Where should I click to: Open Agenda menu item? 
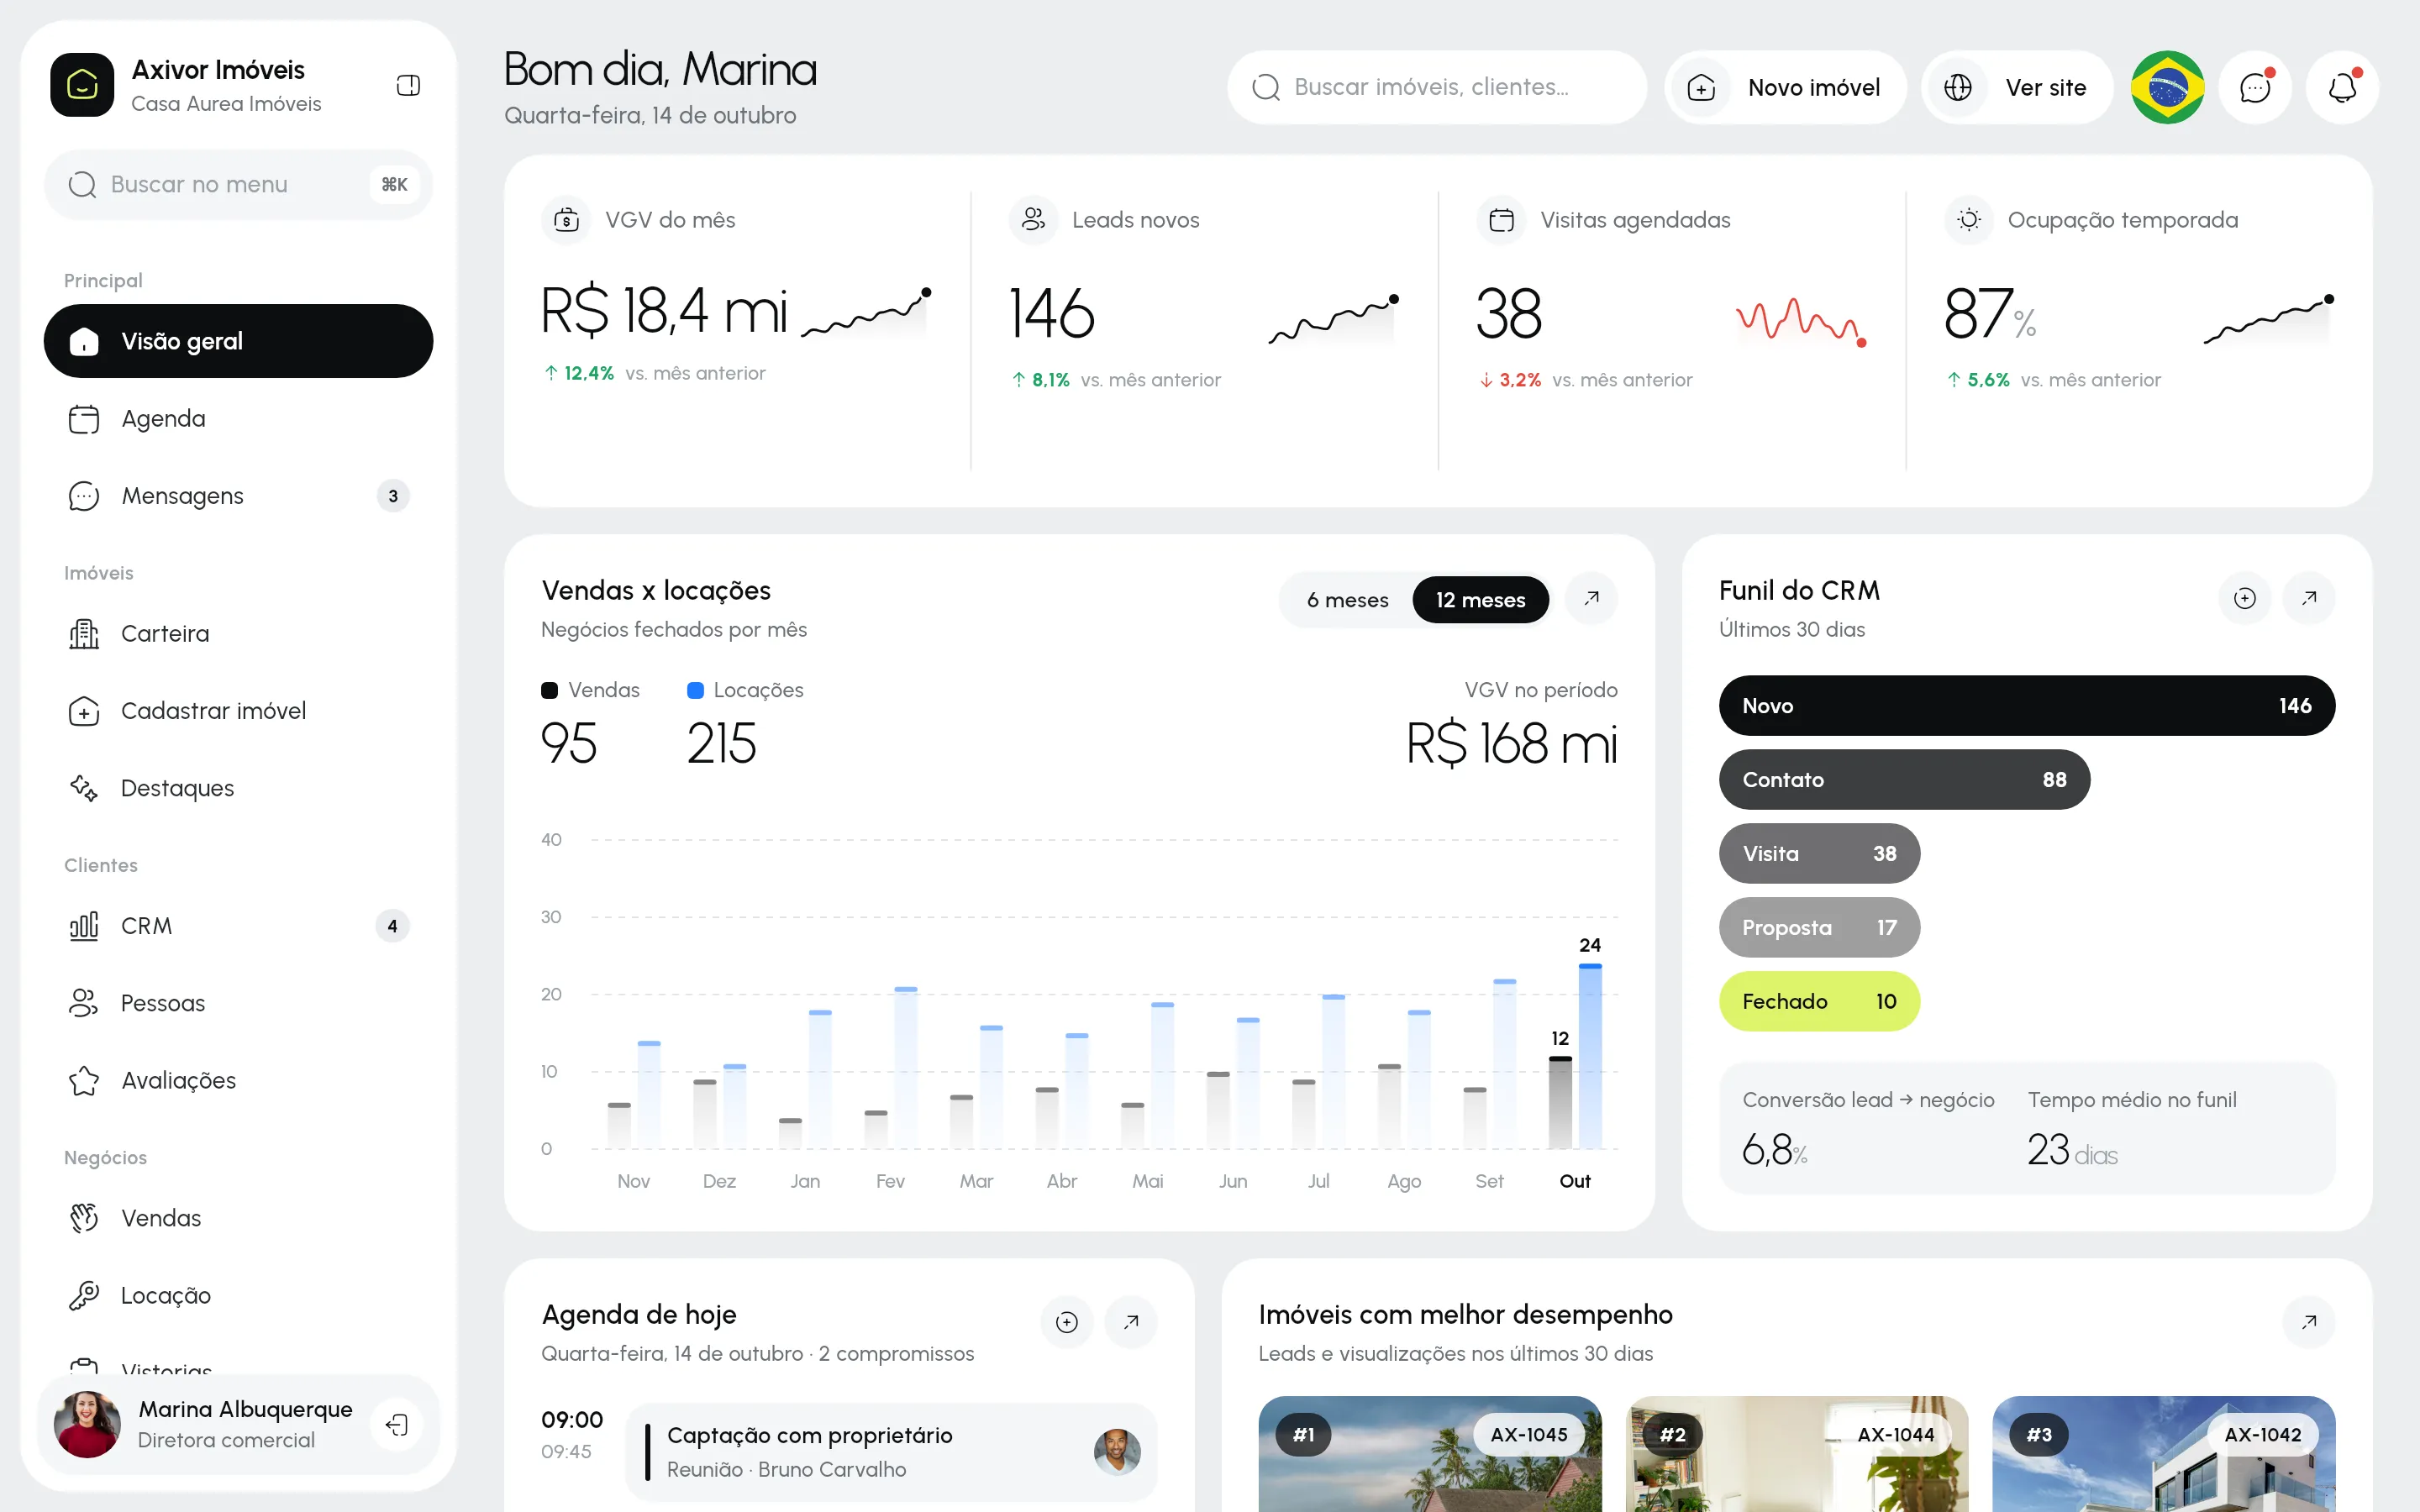coord(238,419)
